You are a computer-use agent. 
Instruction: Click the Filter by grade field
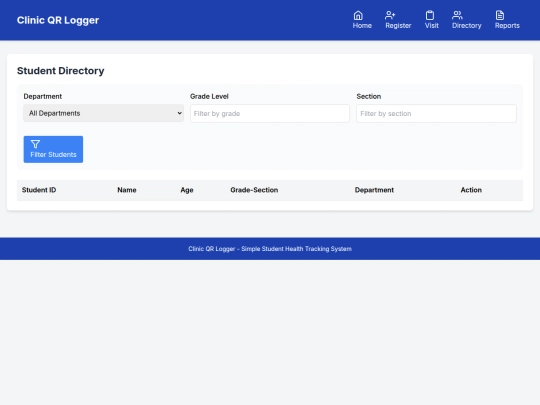tap(270, 113)
